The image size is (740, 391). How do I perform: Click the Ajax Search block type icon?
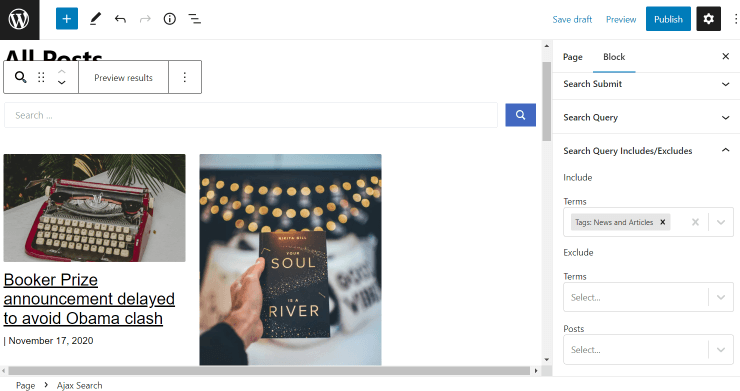(x=20, y=77)
